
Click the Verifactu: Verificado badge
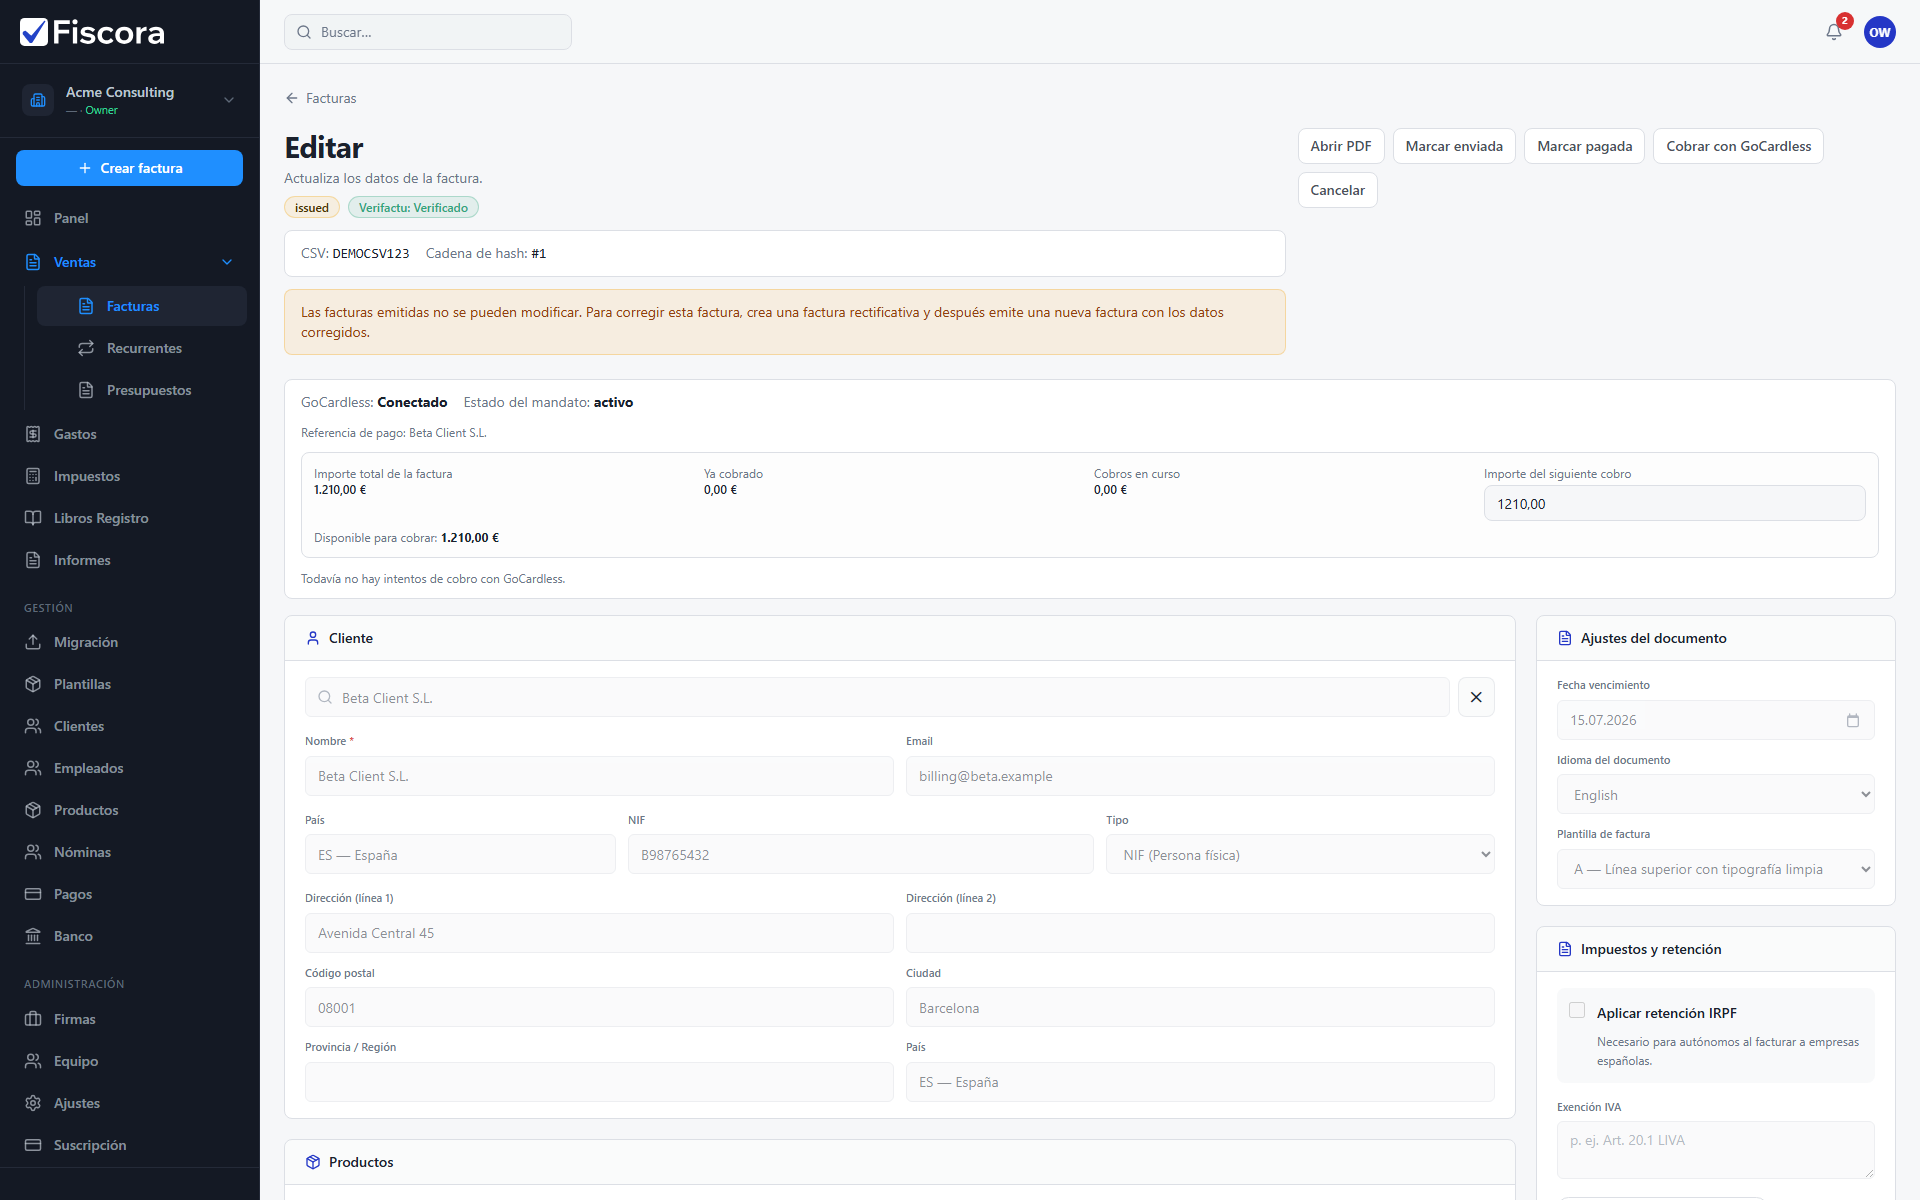(x=413, y=207)
